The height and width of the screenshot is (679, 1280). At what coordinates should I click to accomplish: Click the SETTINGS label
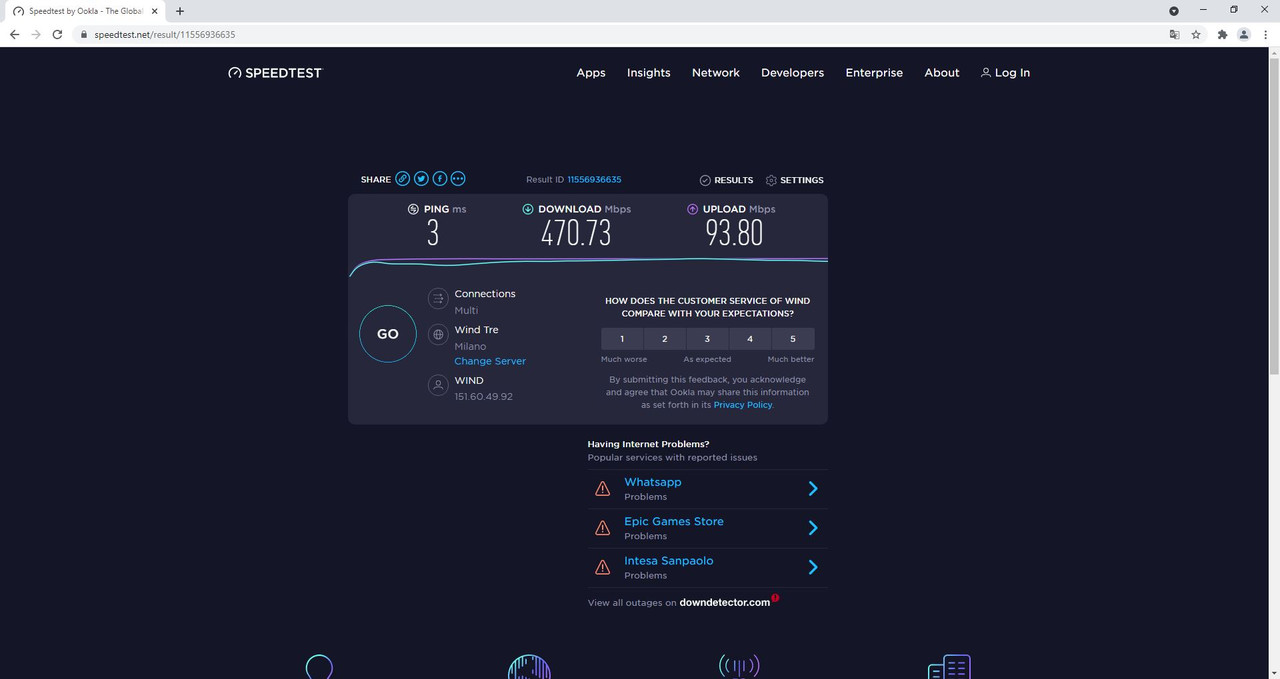[x=802, y=180]
